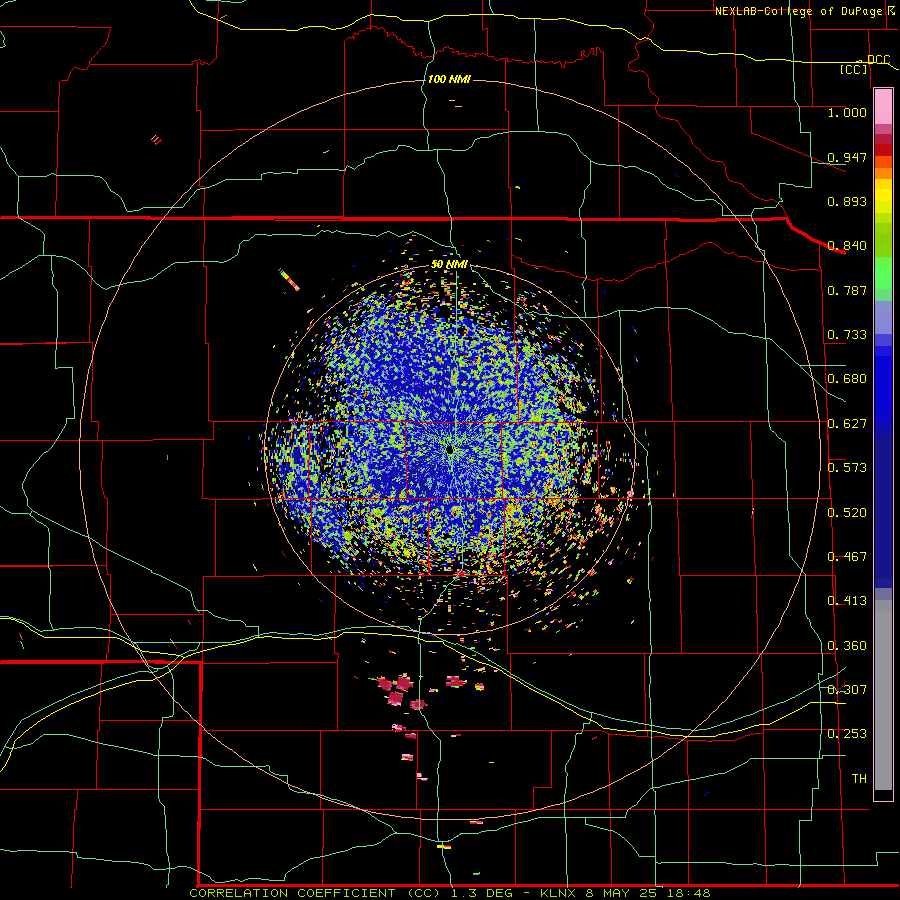This screenshot has height=900, width=900.
Task: Click the TH label near the scale bottom
Action: [859, 779]
